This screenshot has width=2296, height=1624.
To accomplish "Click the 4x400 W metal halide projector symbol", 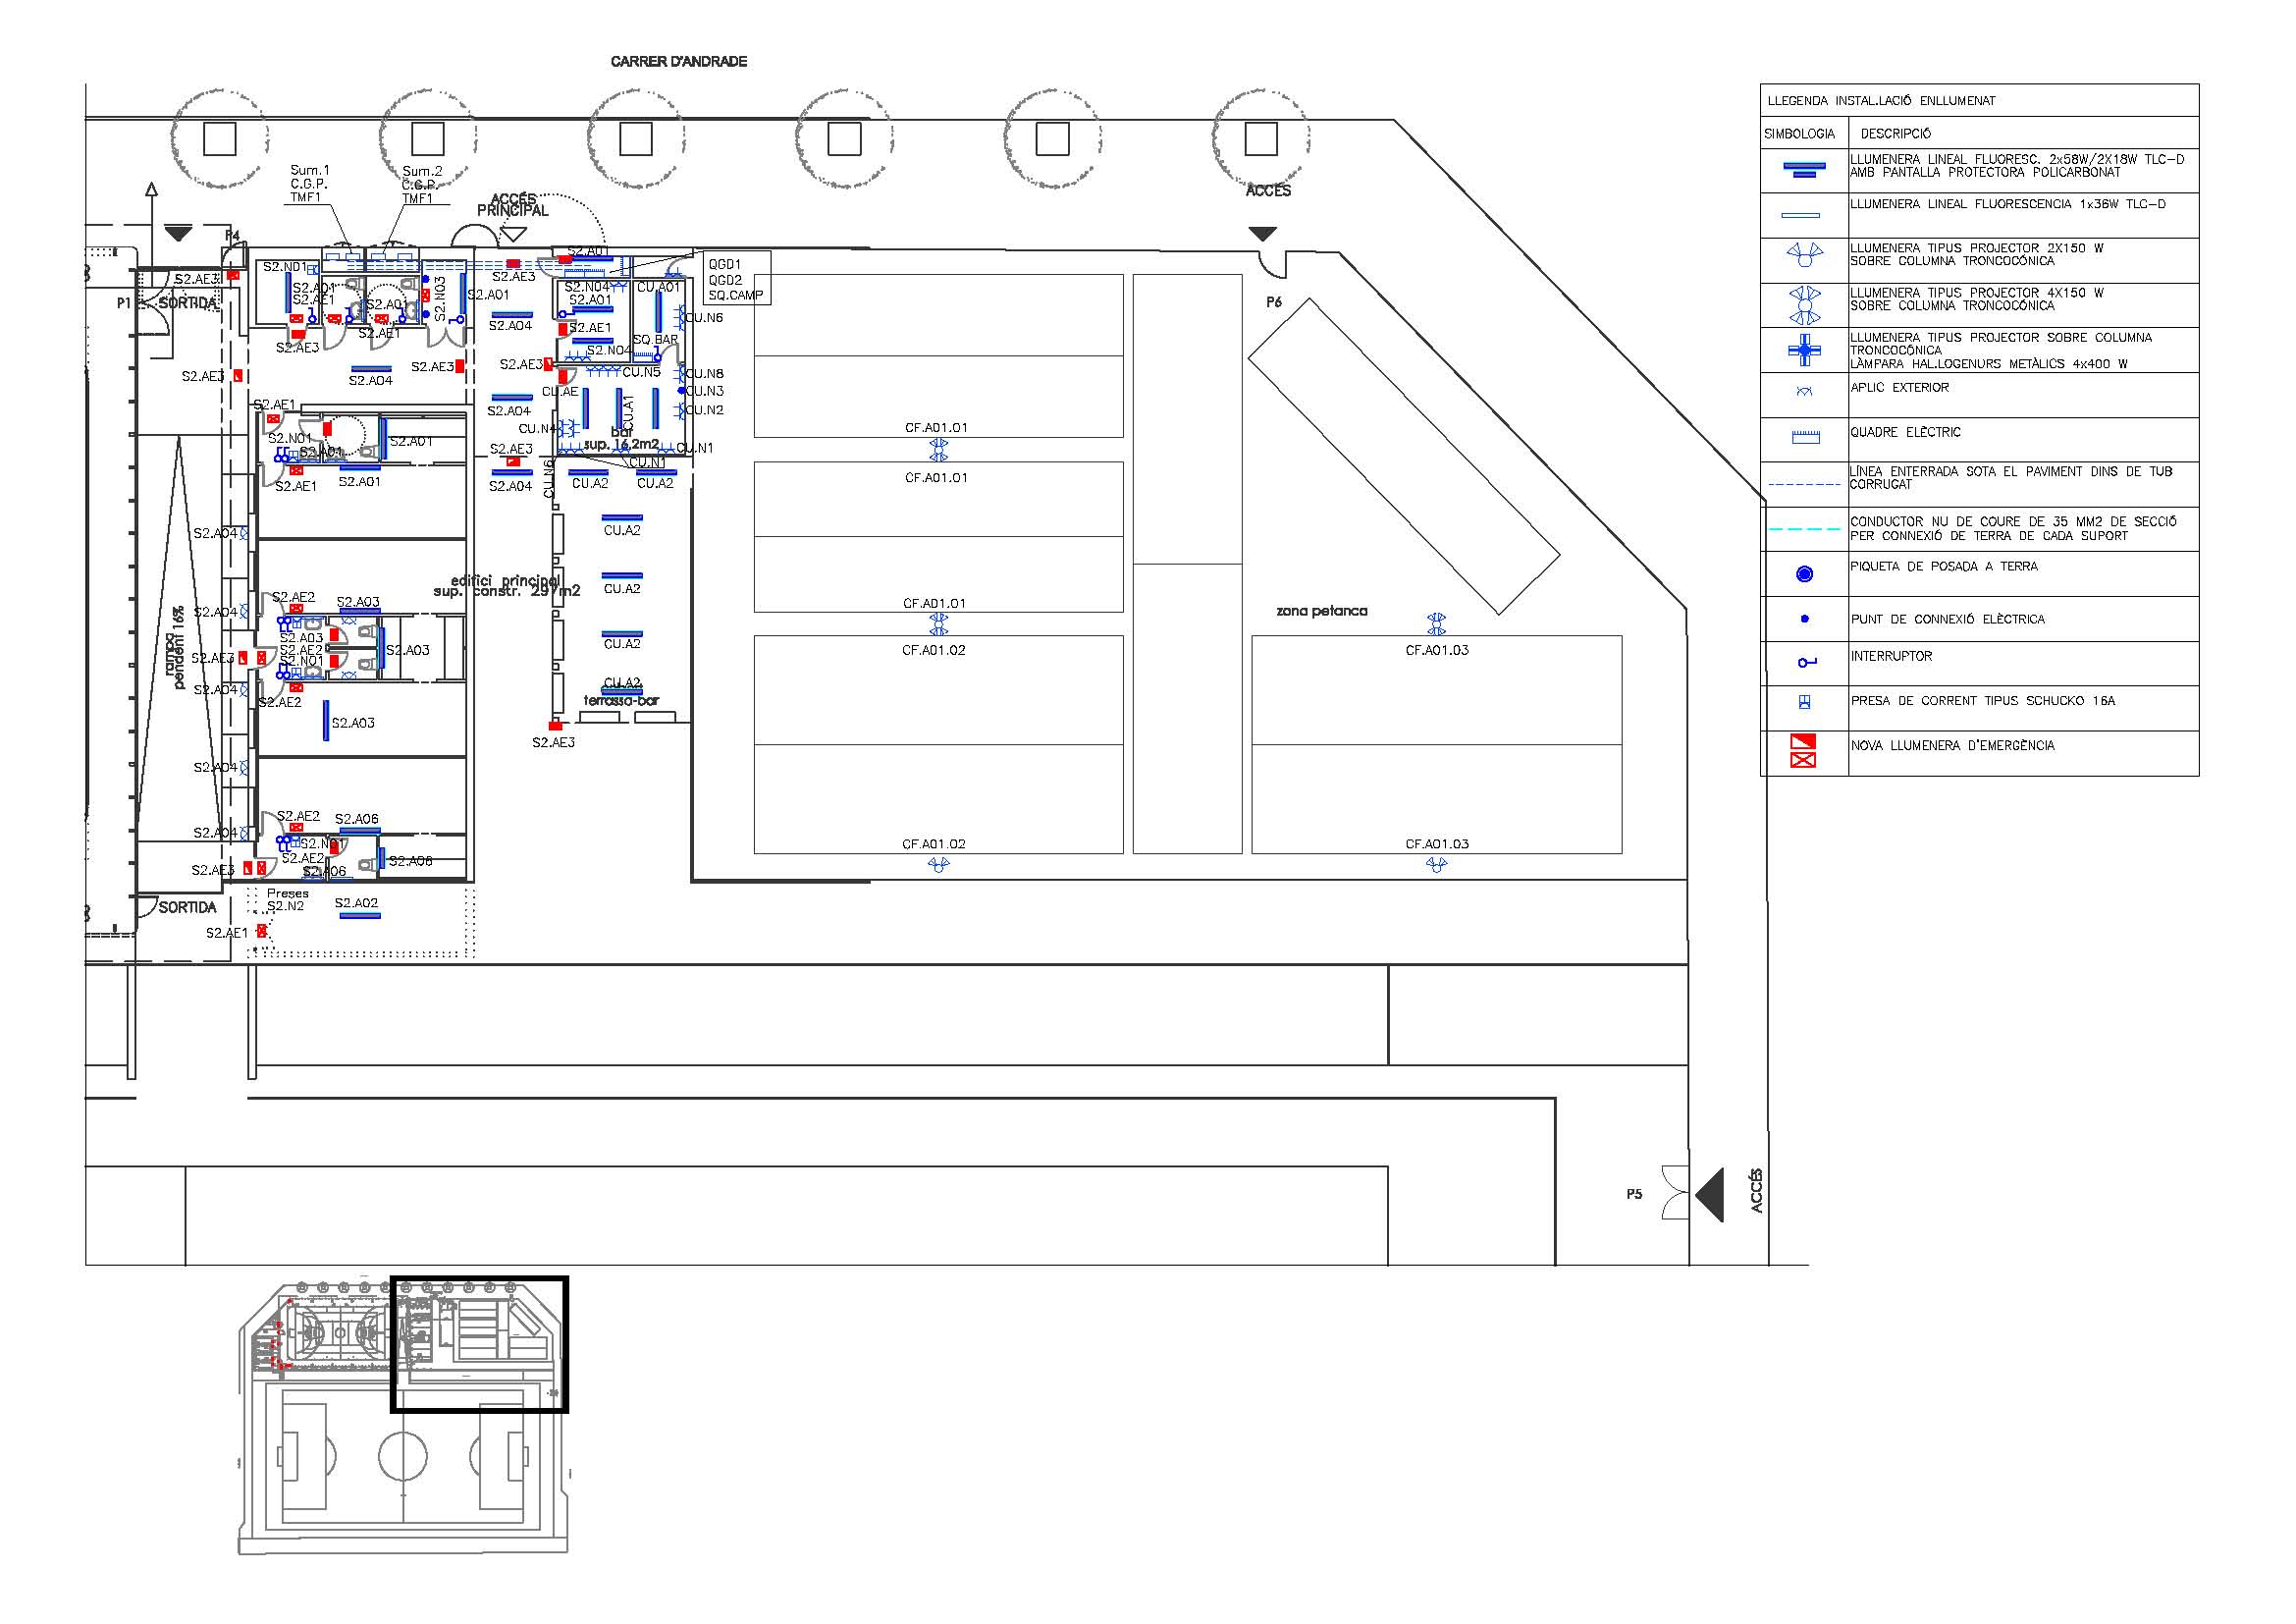I will (x=1804, y=350).
